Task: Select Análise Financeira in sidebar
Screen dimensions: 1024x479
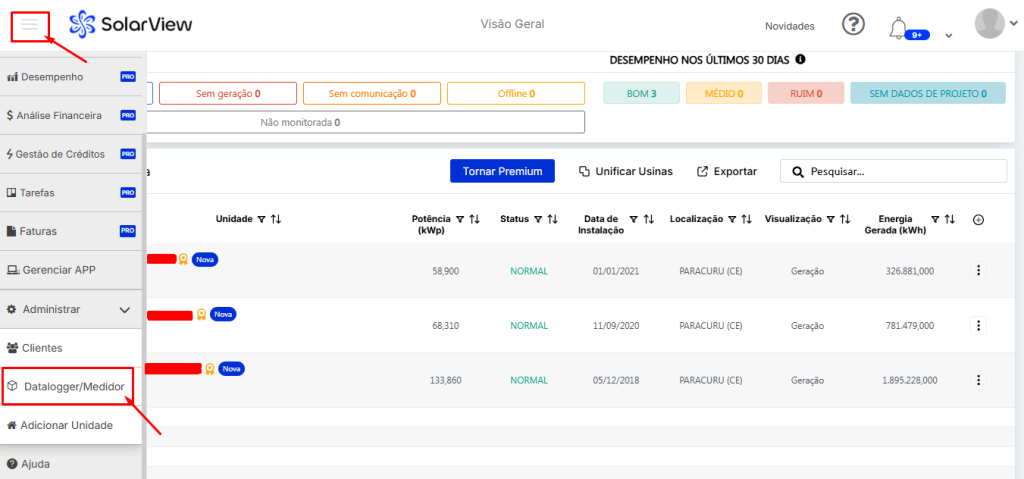Action: pyautogui.click(x=60, y=116)
